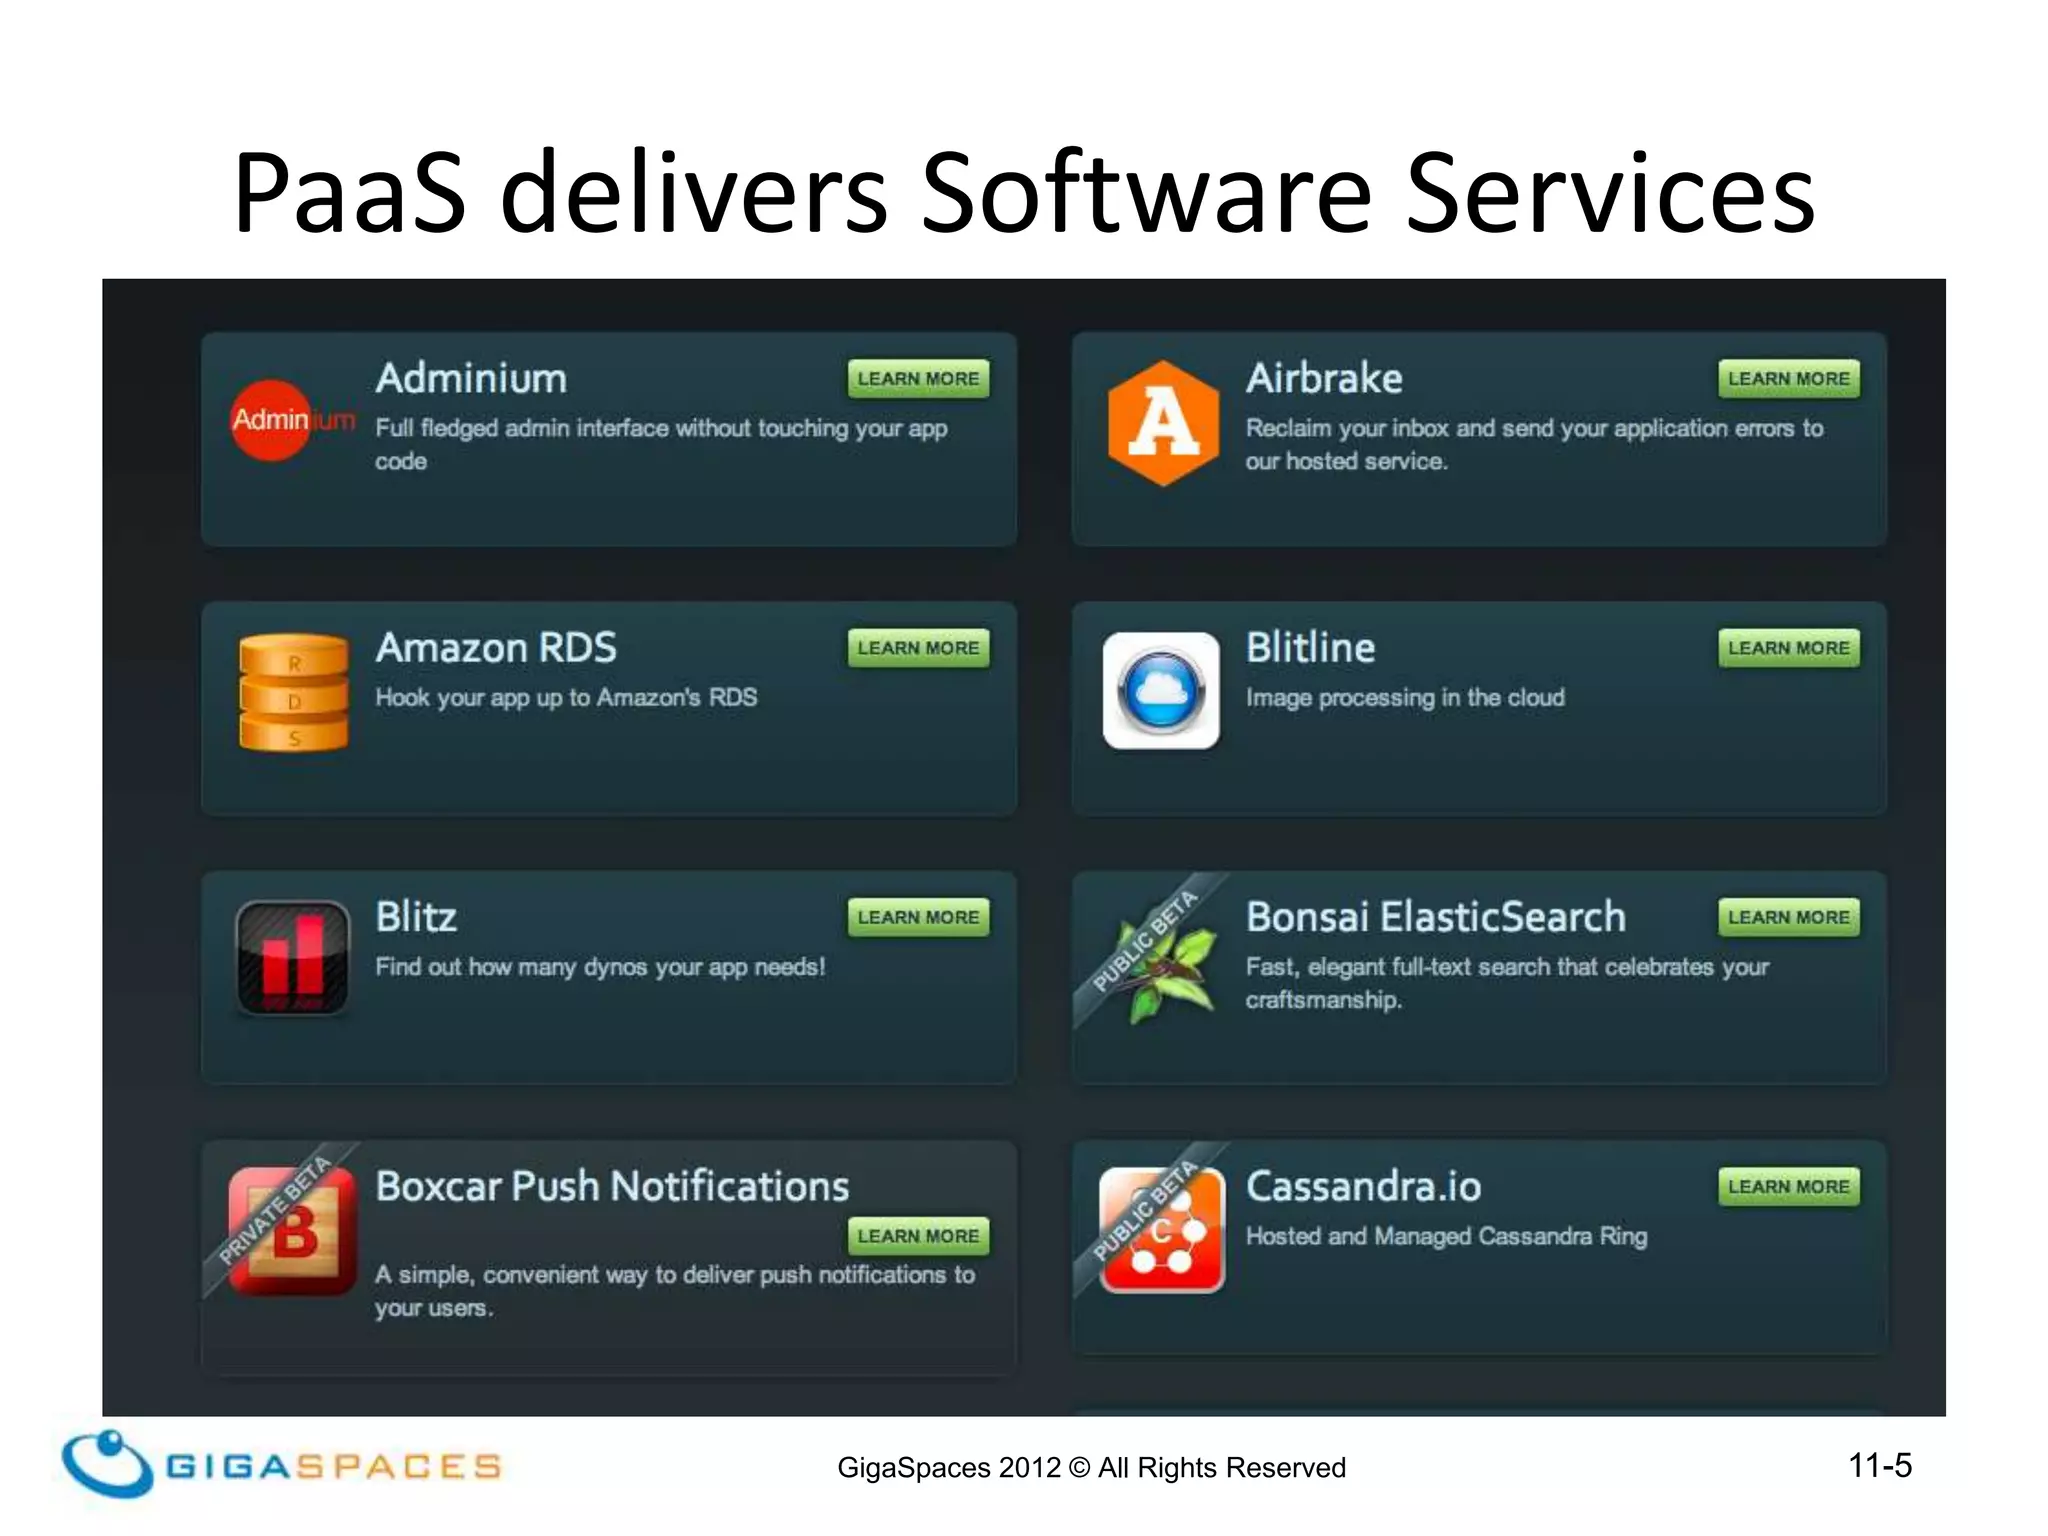Click the Amazon RDS database stack icon
2048x1536 pixels.
[x=293, y=692]
